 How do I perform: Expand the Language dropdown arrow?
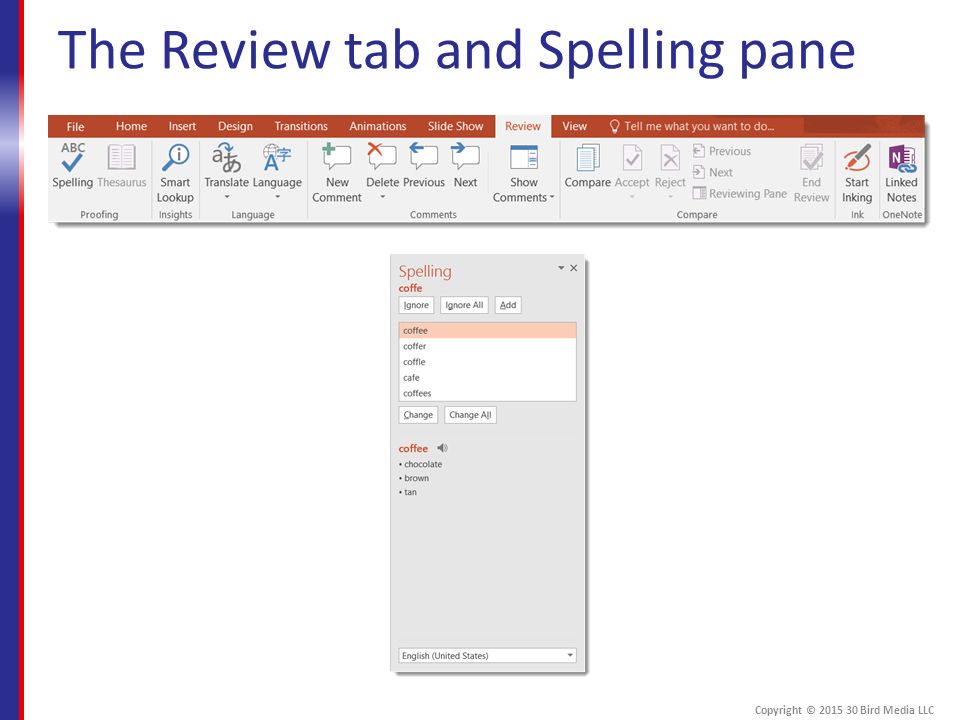tap(277, 197)
